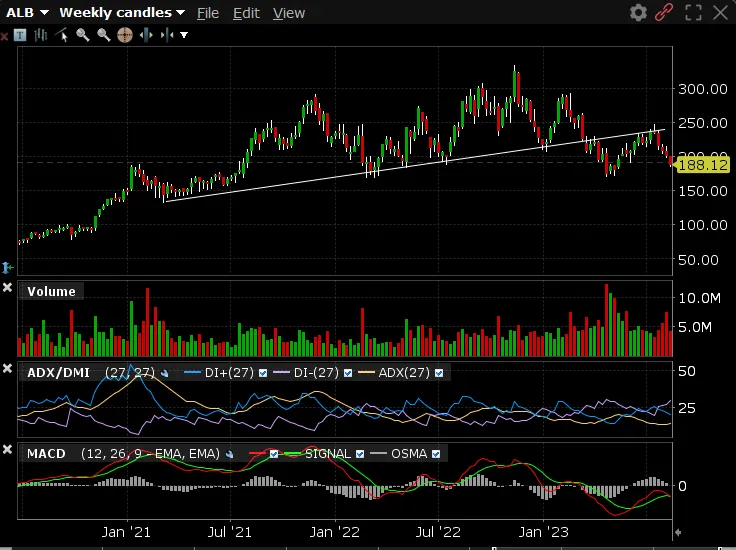This screenshot has width=736, height=550.
Task: Edit ADX/DMI parameters with wrench icon
Action: (x=164, y=374)
